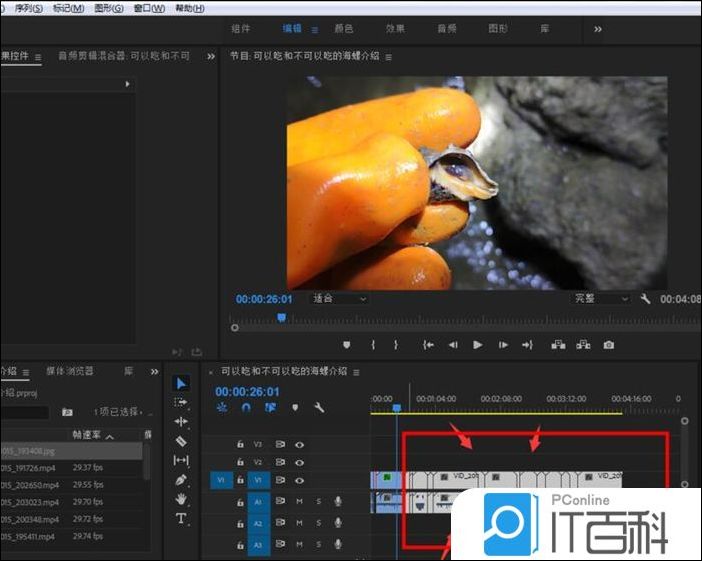Click the program monitor playhead scrubber
702x561 pixels.
281,317
